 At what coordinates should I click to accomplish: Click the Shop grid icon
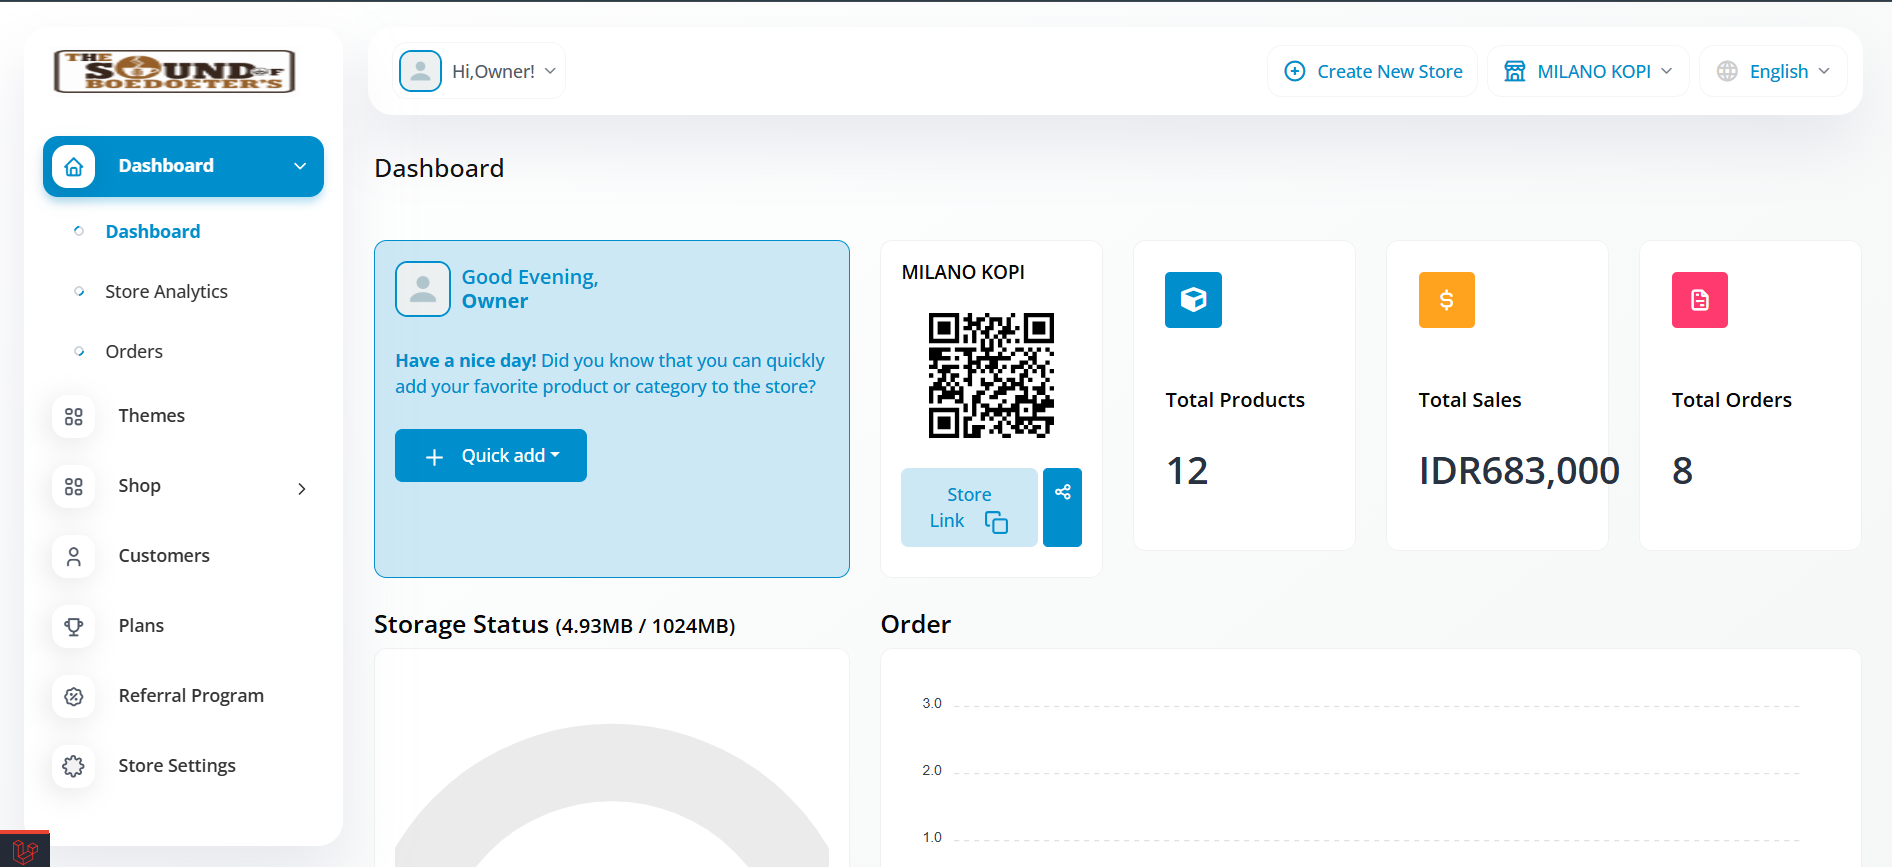(x=74, y=487)
